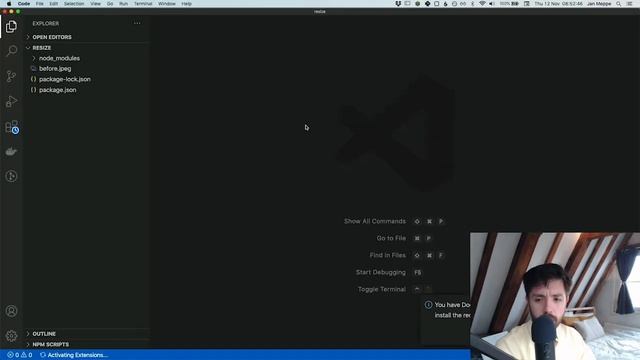Click the Find in Files hint
The image size is (640, 360).
(387, 255)
